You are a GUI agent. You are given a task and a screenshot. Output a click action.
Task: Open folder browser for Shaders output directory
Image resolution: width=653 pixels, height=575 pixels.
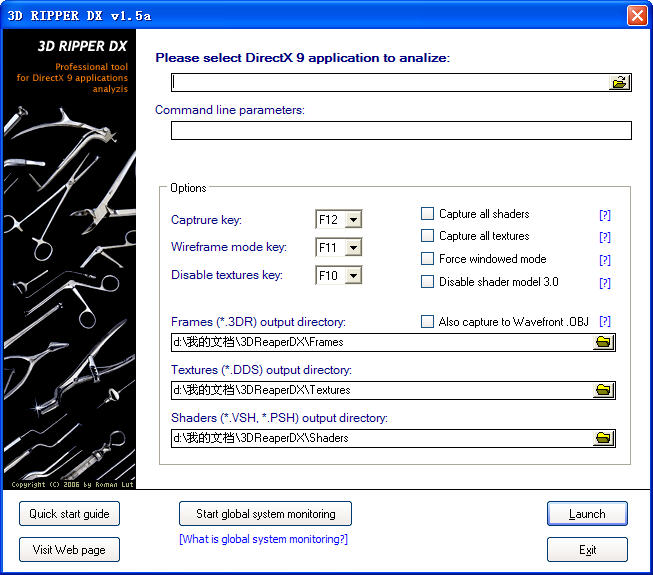point(603,438)
